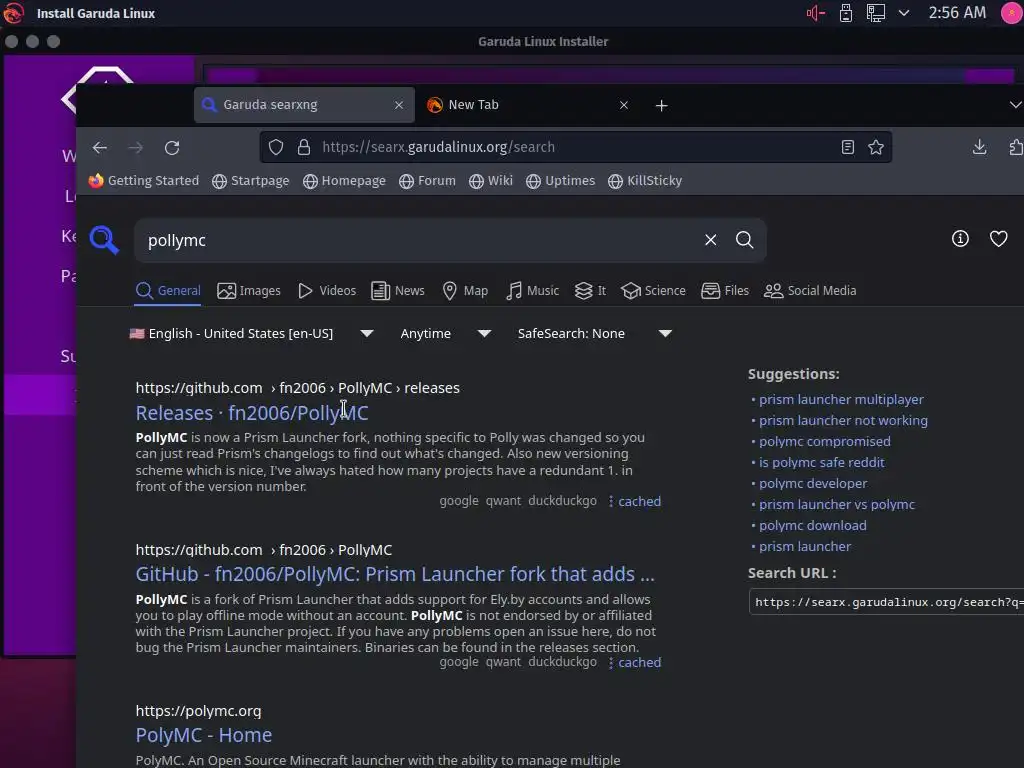Open the Homepage bookmark
The height and width of the screenshot is (768, 1024).
pos(344,181)
